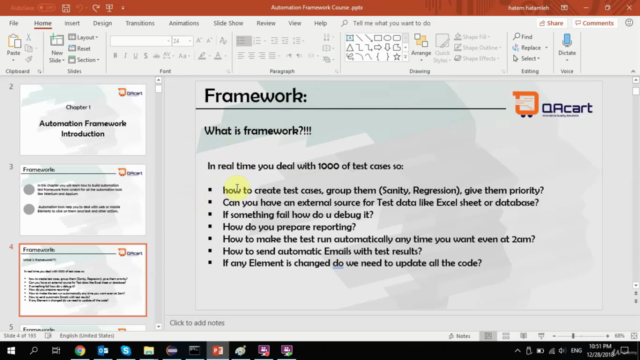Fit slide to current window icon
This screenshot has height=360, width=640.
click(634, 336)
